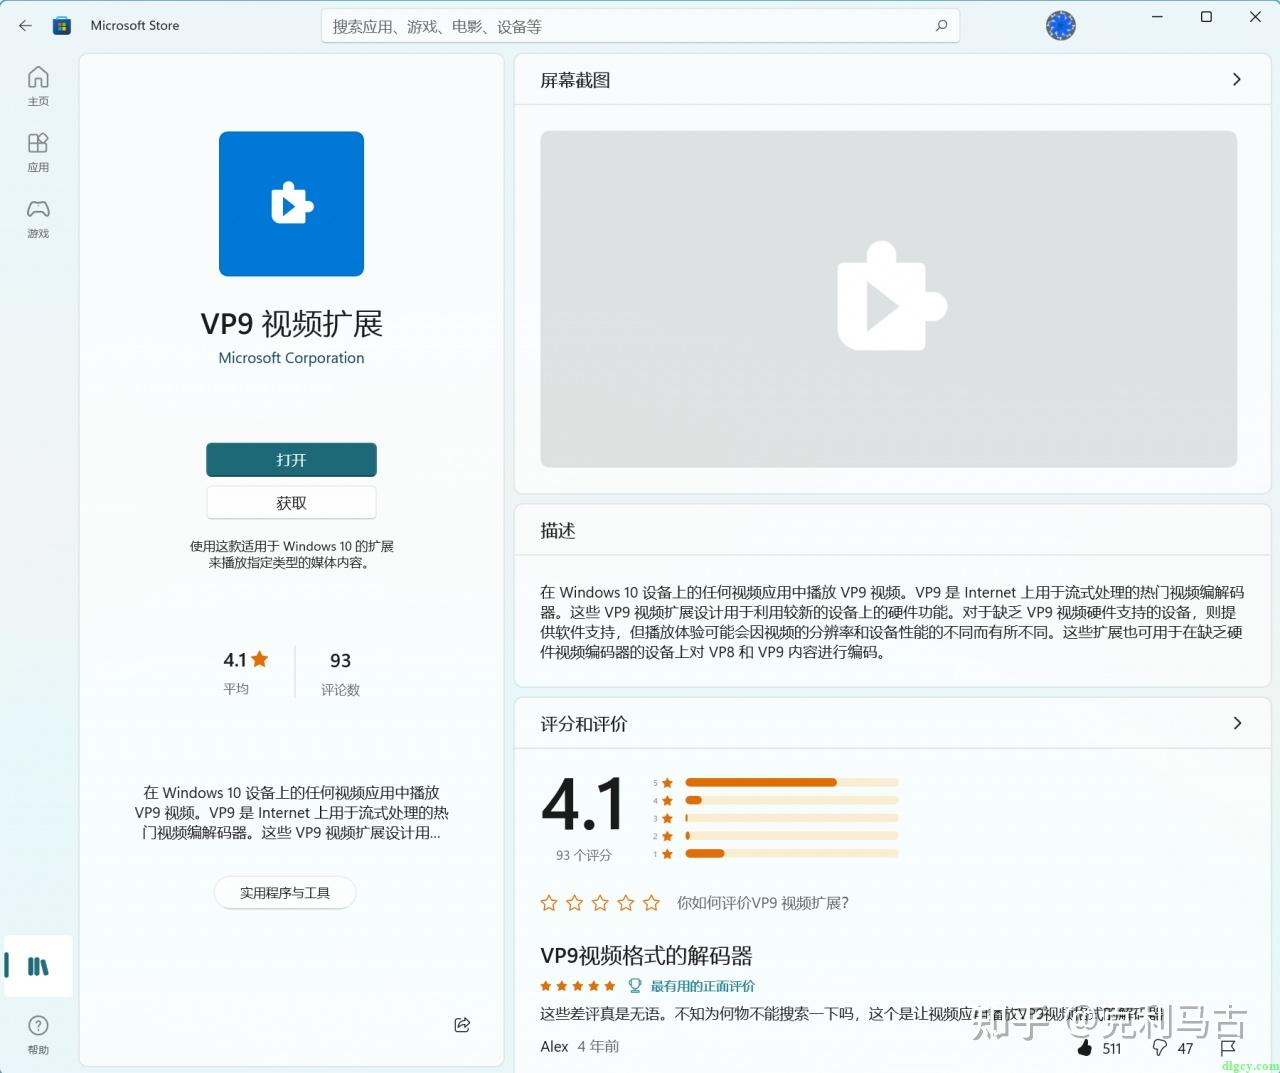
Task: Click the 帮助 (Help) question mark icon
Action: pos(38,1024)
